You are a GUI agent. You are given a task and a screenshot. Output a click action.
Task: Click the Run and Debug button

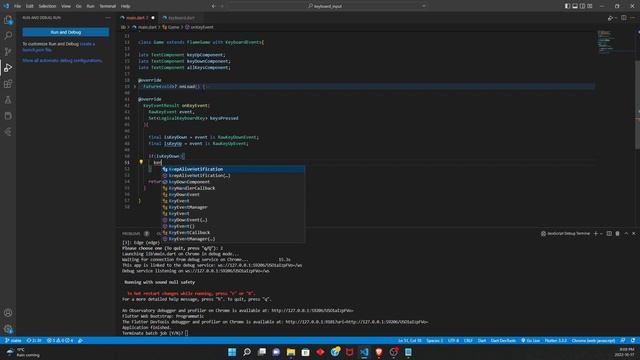coord(66,32)
